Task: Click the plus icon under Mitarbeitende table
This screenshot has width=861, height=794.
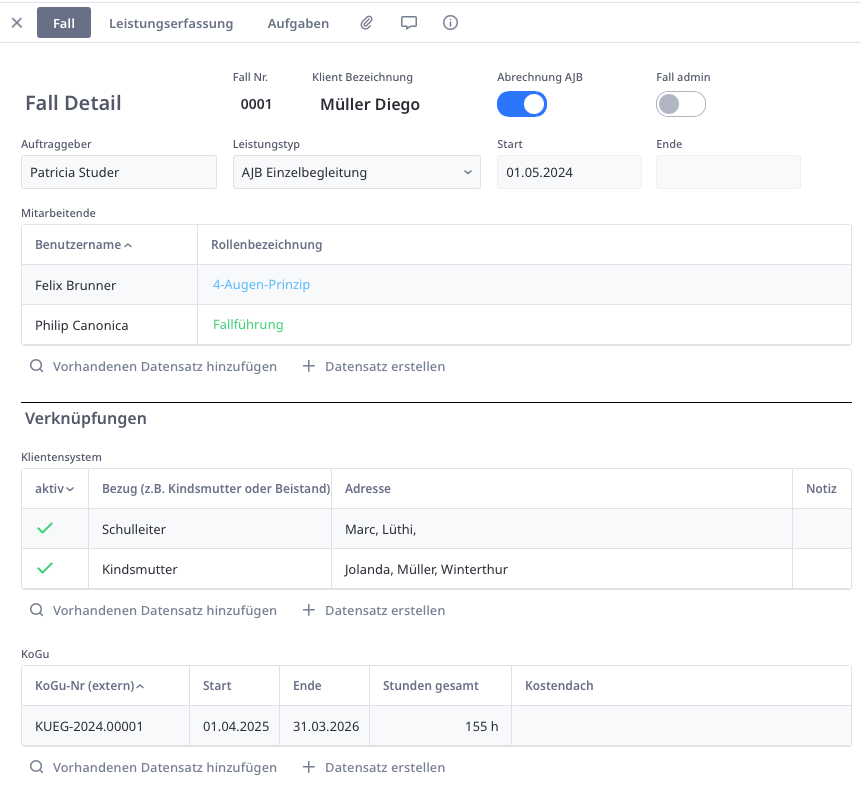Action: coord(309,366)
